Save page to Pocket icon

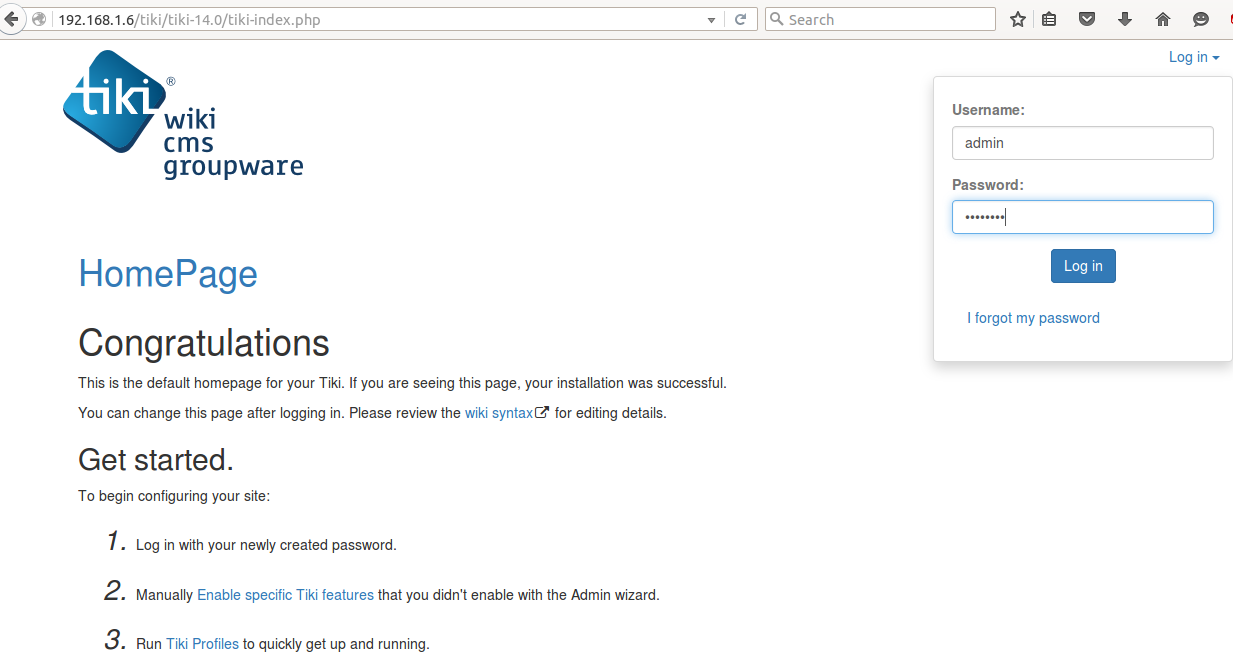point(1087,20)
